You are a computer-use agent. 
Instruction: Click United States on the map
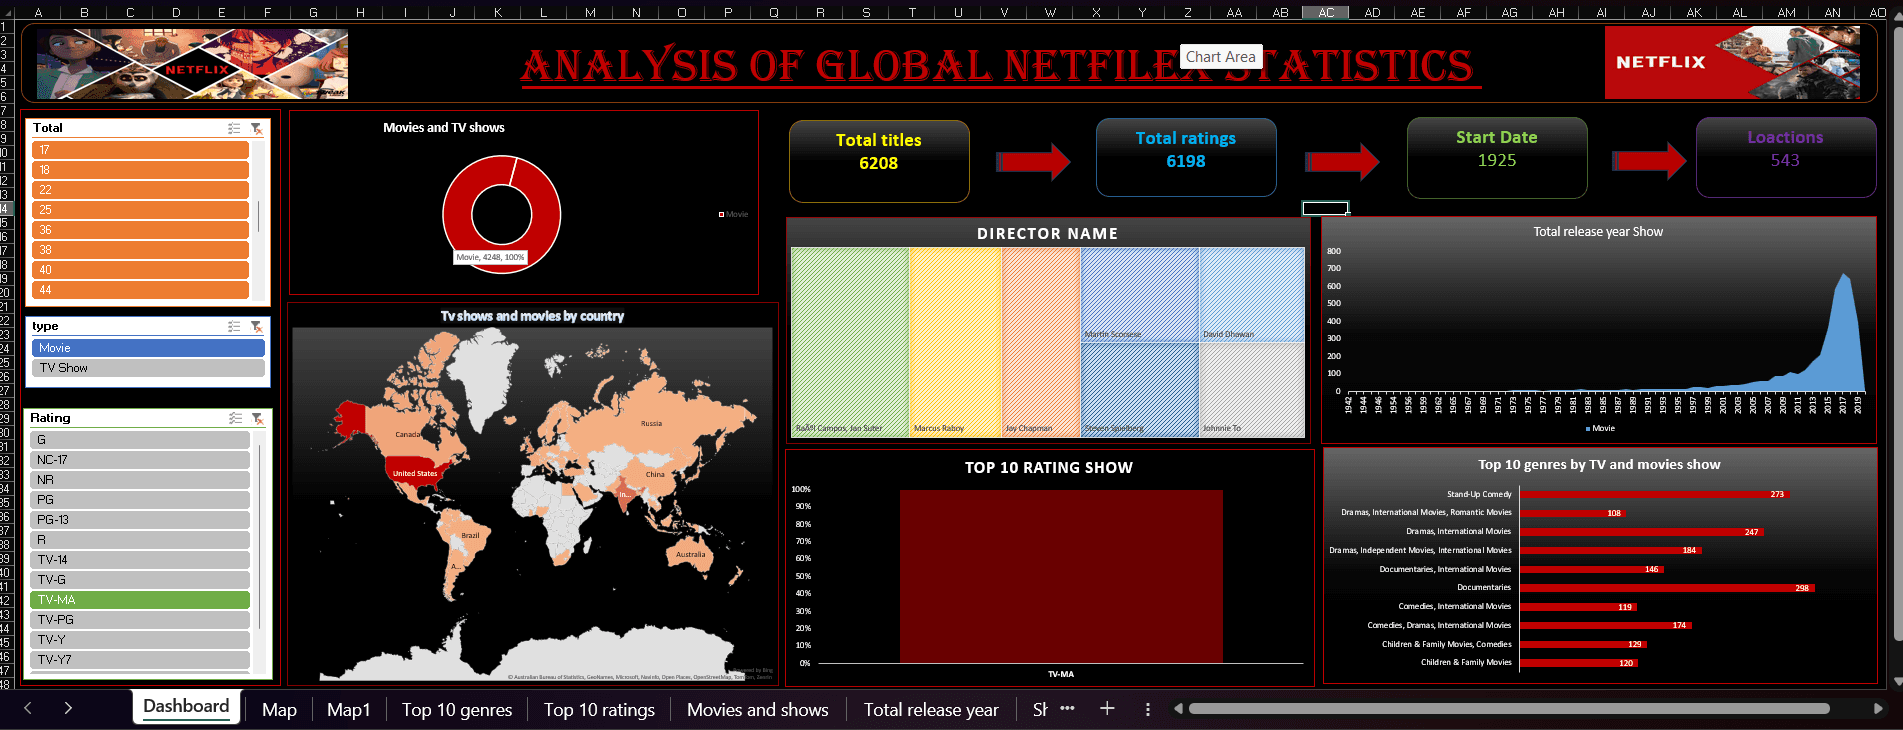(414, 473)
